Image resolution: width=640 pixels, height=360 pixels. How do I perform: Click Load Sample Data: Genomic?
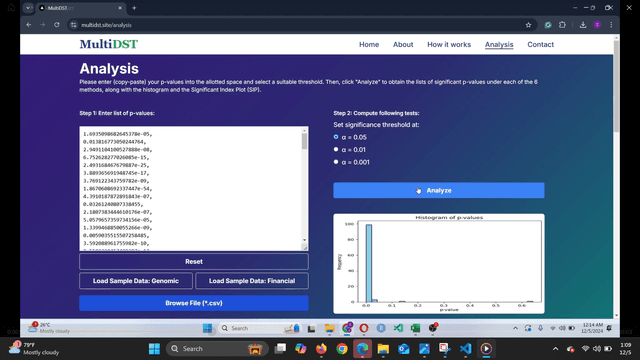pos(136,281)
